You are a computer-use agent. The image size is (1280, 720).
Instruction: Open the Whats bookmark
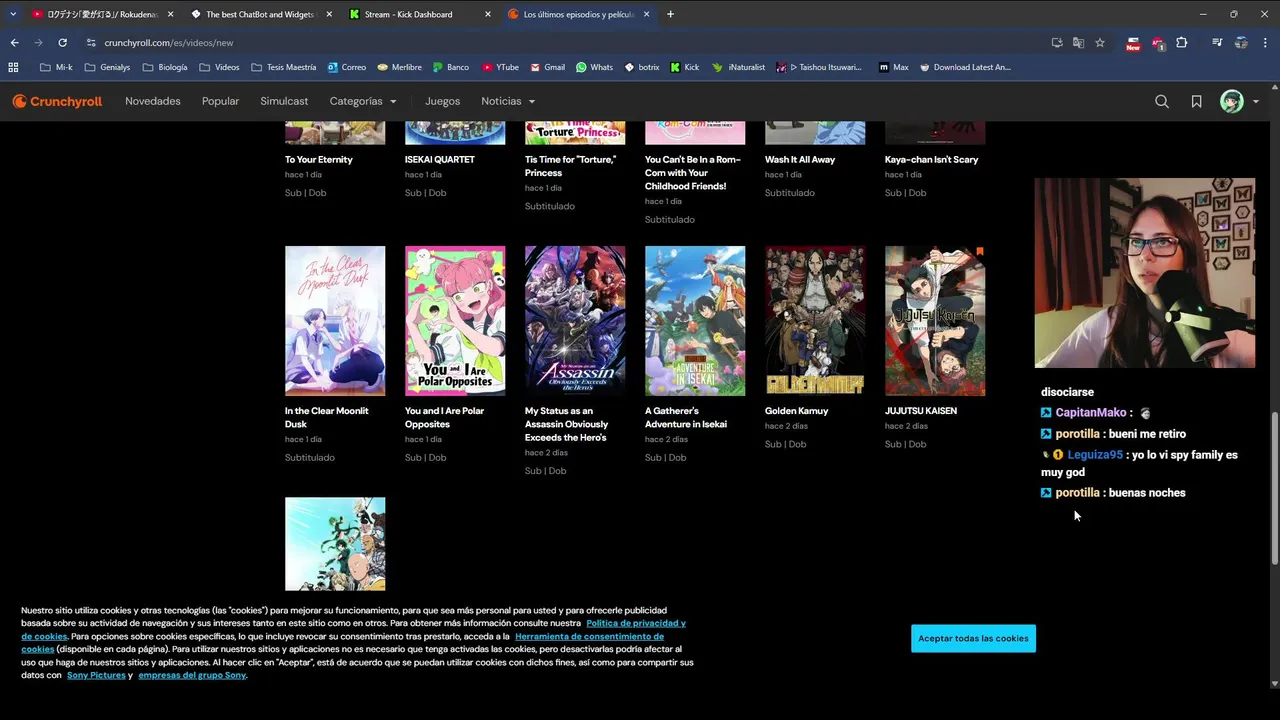tap(595, 67)
